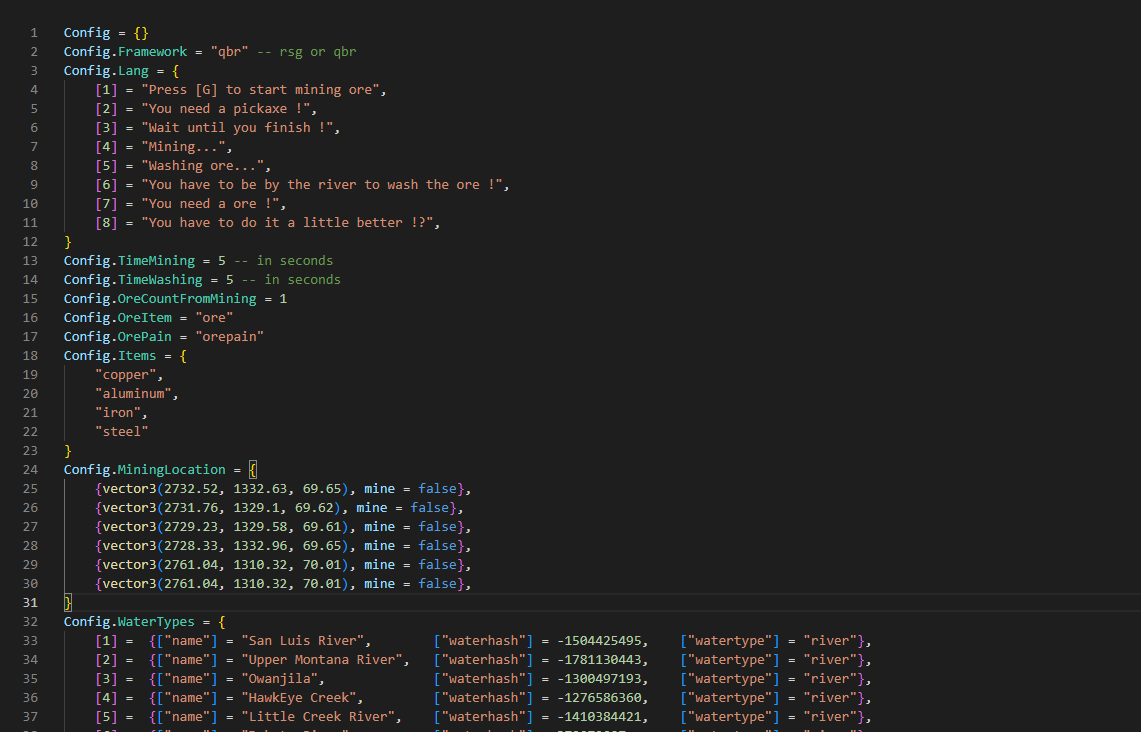Click line number 1 in the gutter
The width and height of the screenshot is (1141, 732).
(34, 33)
